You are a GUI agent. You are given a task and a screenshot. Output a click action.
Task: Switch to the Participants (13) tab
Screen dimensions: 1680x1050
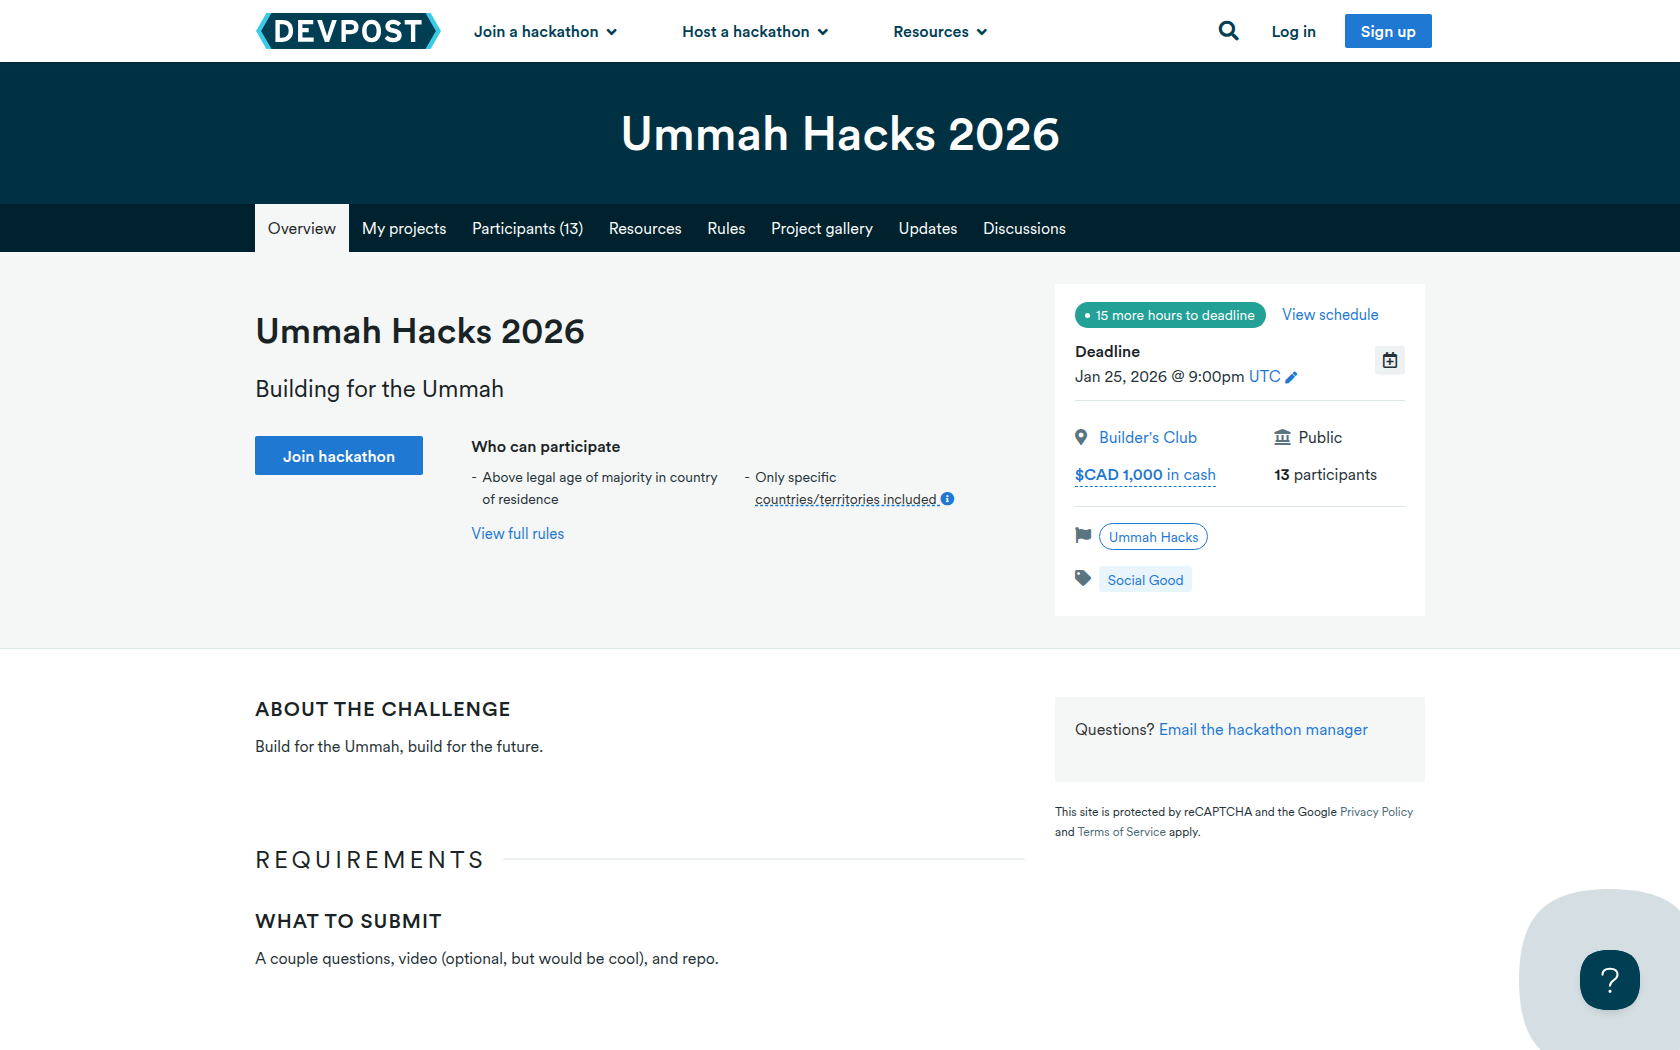[527, 229]
